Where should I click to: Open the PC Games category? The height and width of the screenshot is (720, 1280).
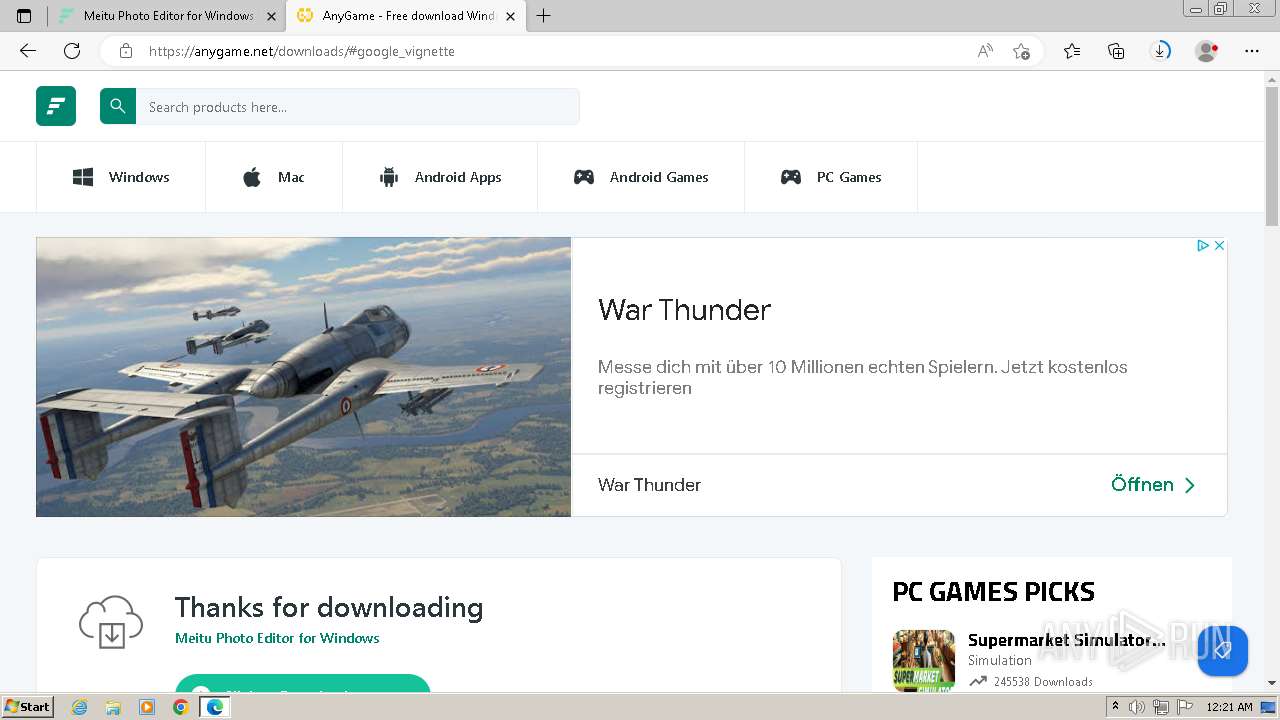tap(831, 177)
